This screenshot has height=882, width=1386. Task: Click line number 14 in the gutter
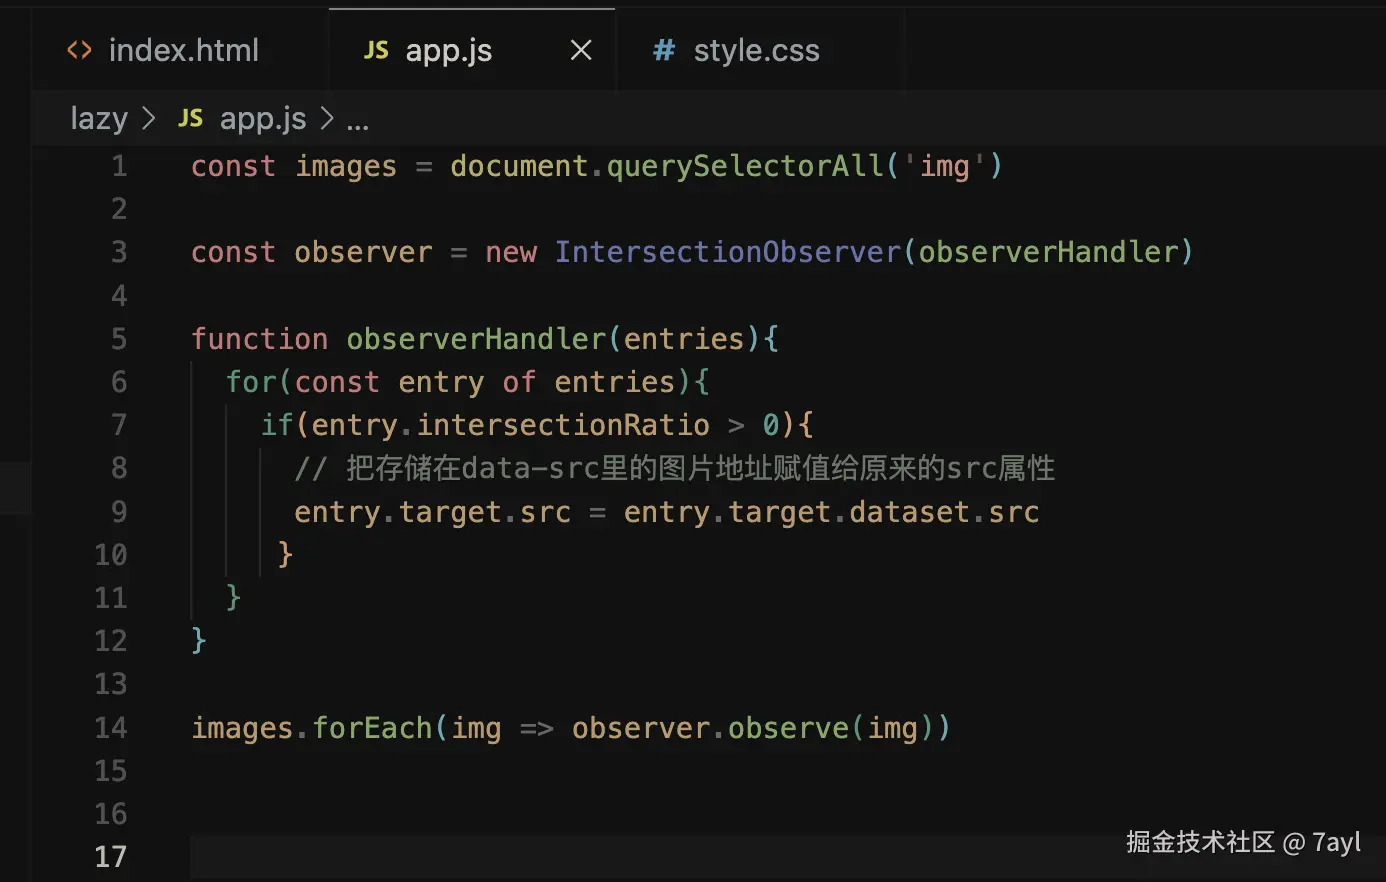[x=111, y=728]
